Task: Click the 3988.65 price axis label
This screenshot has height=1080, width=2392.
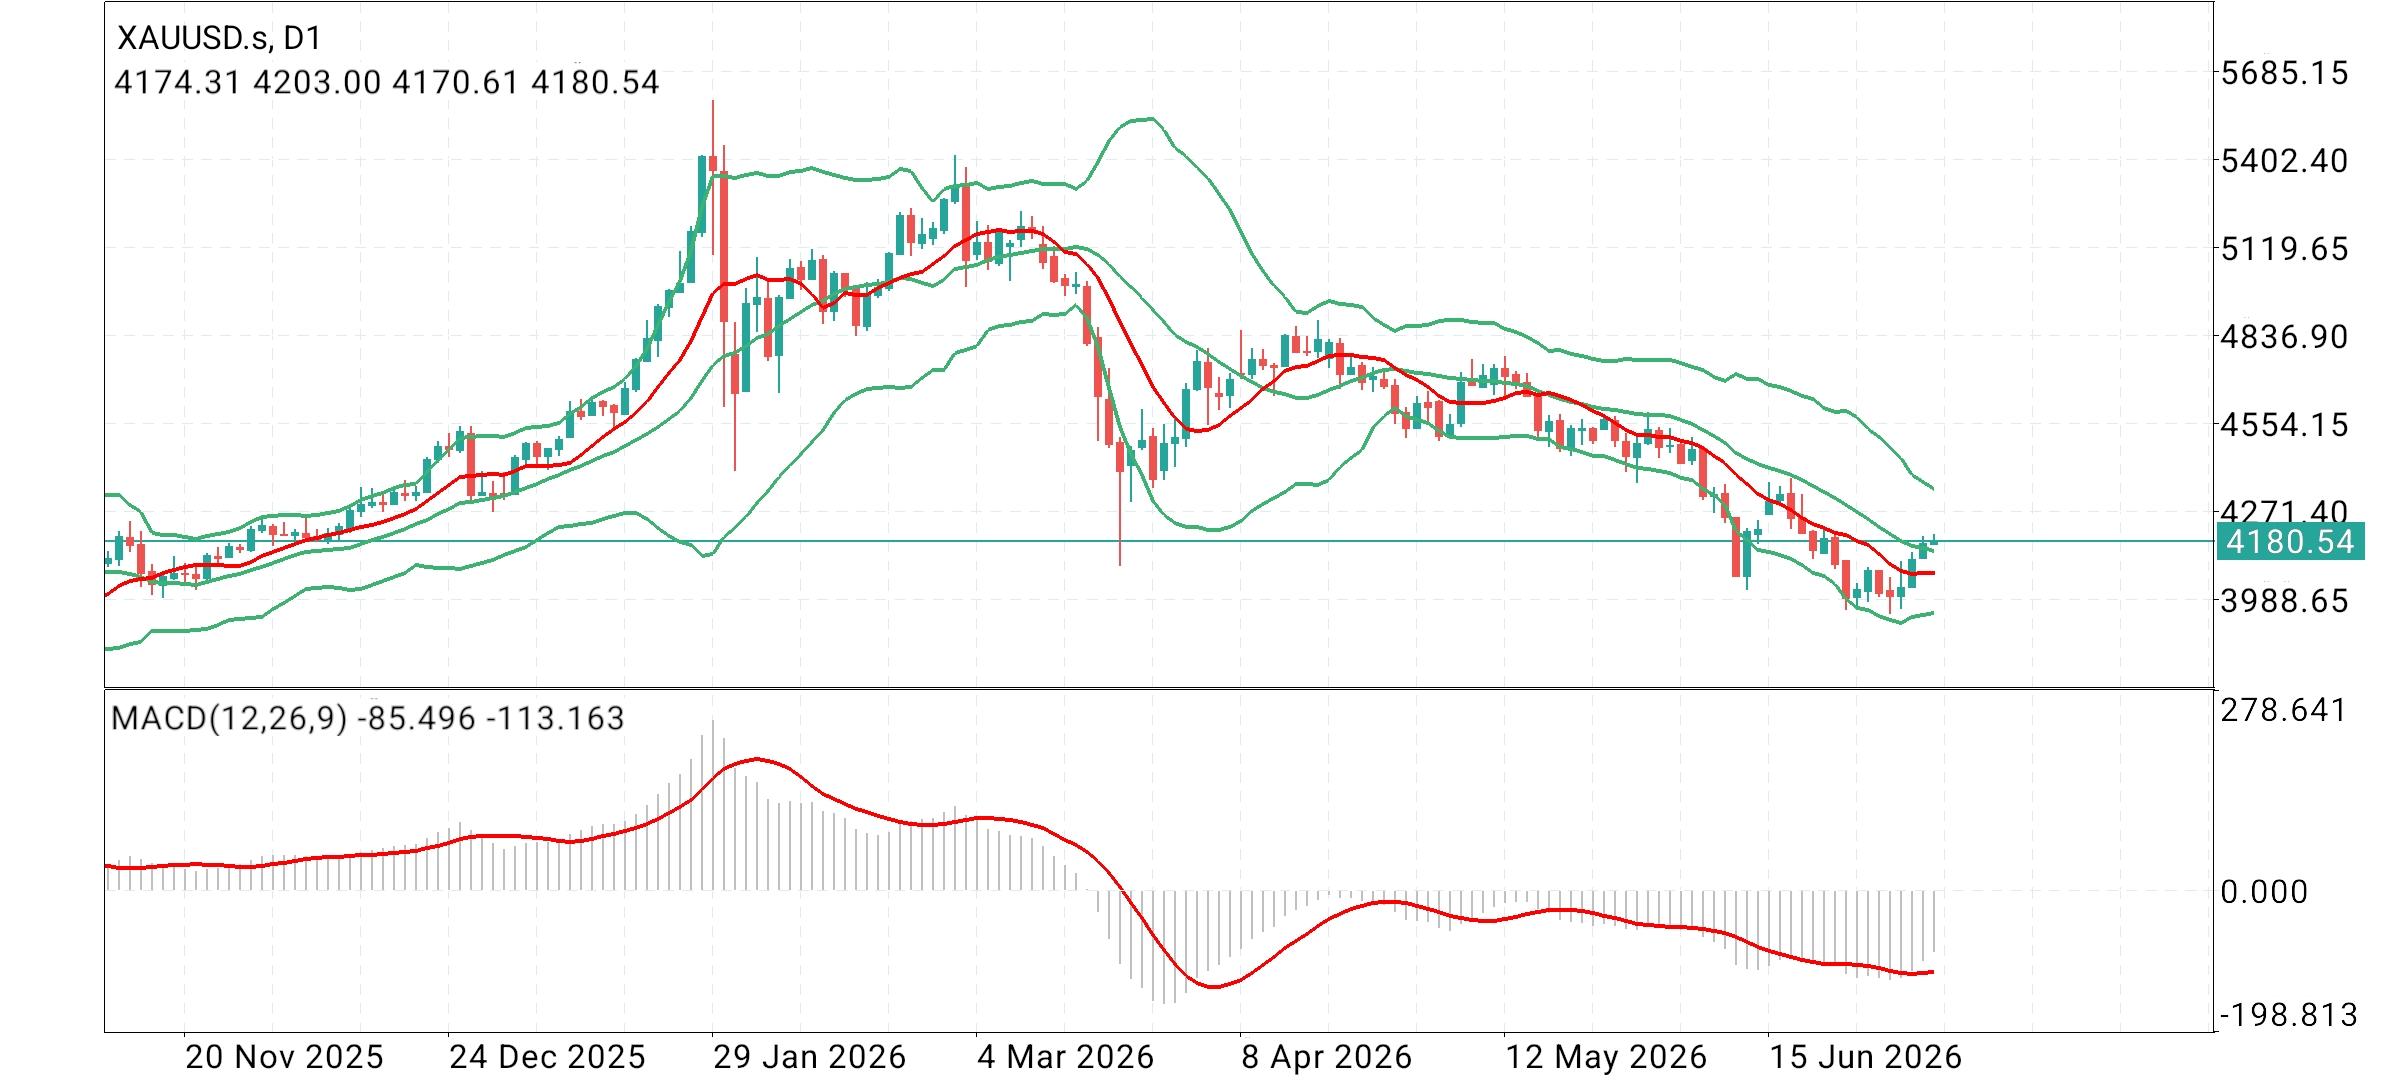Action: pos(2284,600)
